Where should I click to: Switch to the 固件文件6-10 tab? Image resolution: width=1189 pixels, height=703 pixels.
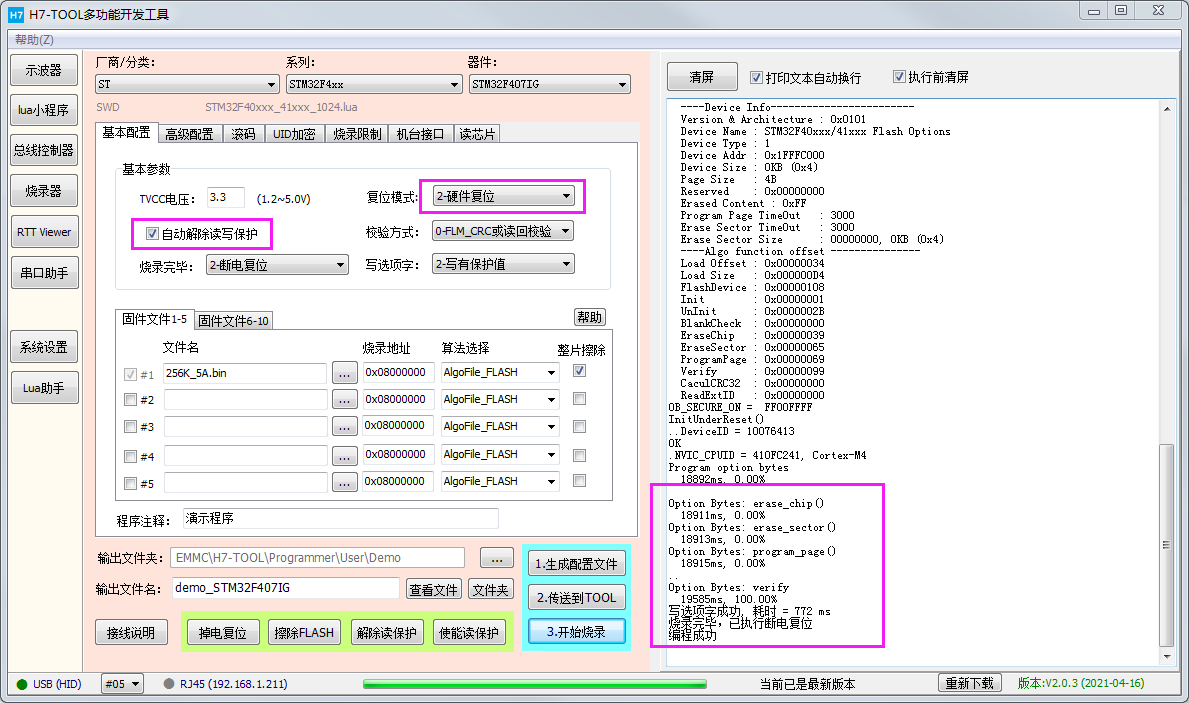click(234, 321)
